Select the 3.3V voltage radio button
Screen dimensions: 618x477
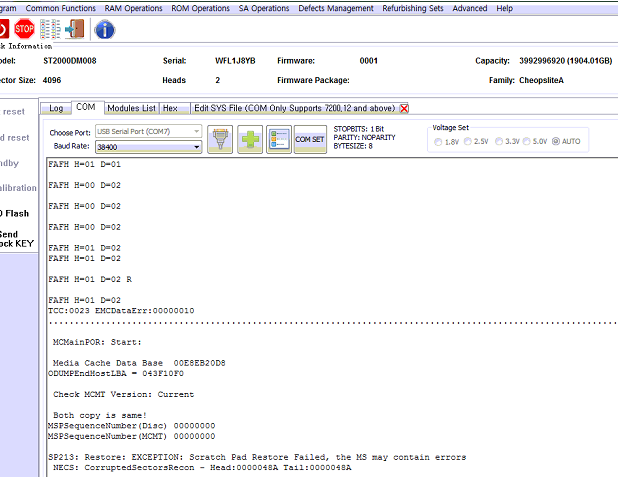point(499,142)
